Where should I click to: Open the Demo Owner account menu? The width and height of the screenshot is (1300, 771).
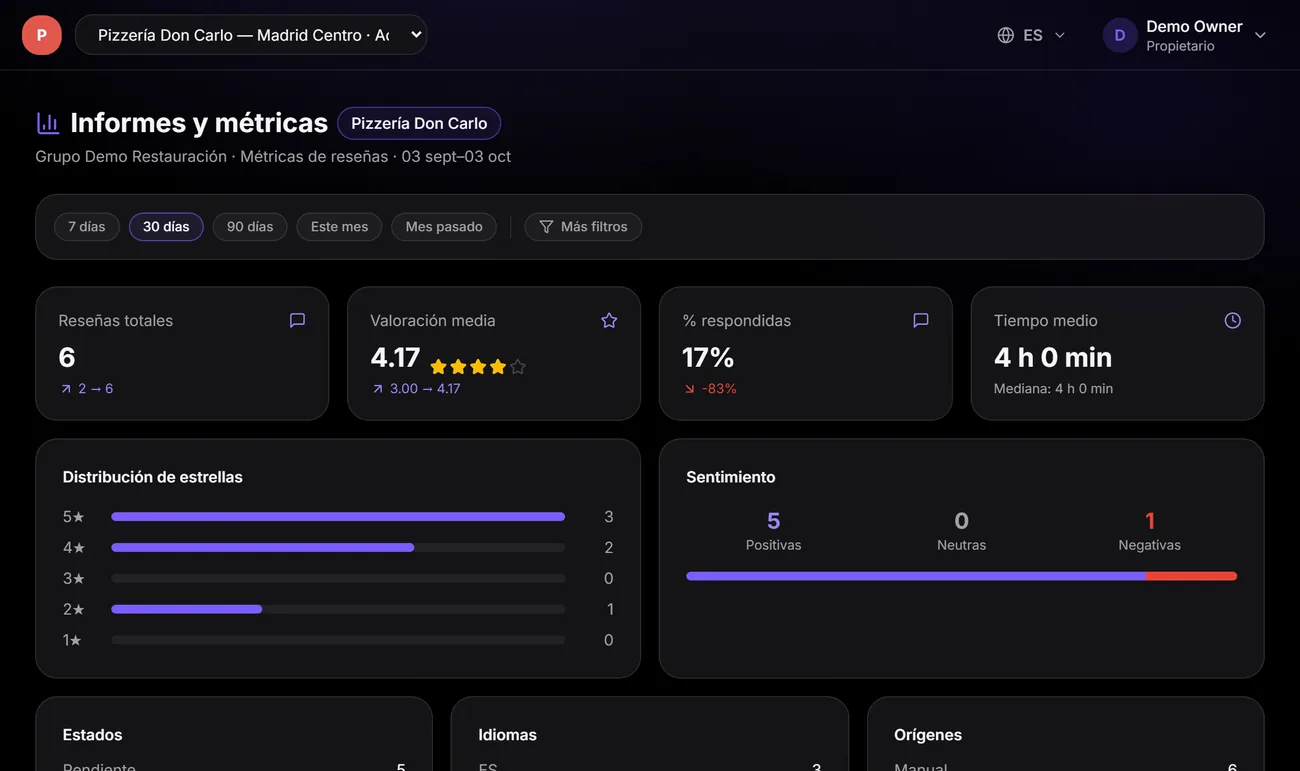1186,35
